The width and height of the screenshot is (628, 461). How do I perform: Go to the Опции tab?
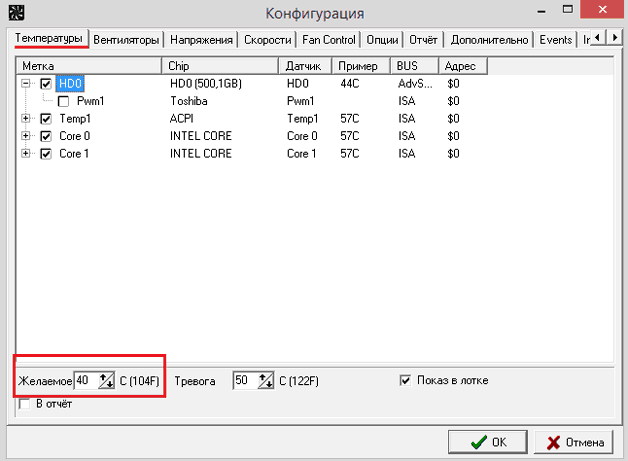click(382, 40)
